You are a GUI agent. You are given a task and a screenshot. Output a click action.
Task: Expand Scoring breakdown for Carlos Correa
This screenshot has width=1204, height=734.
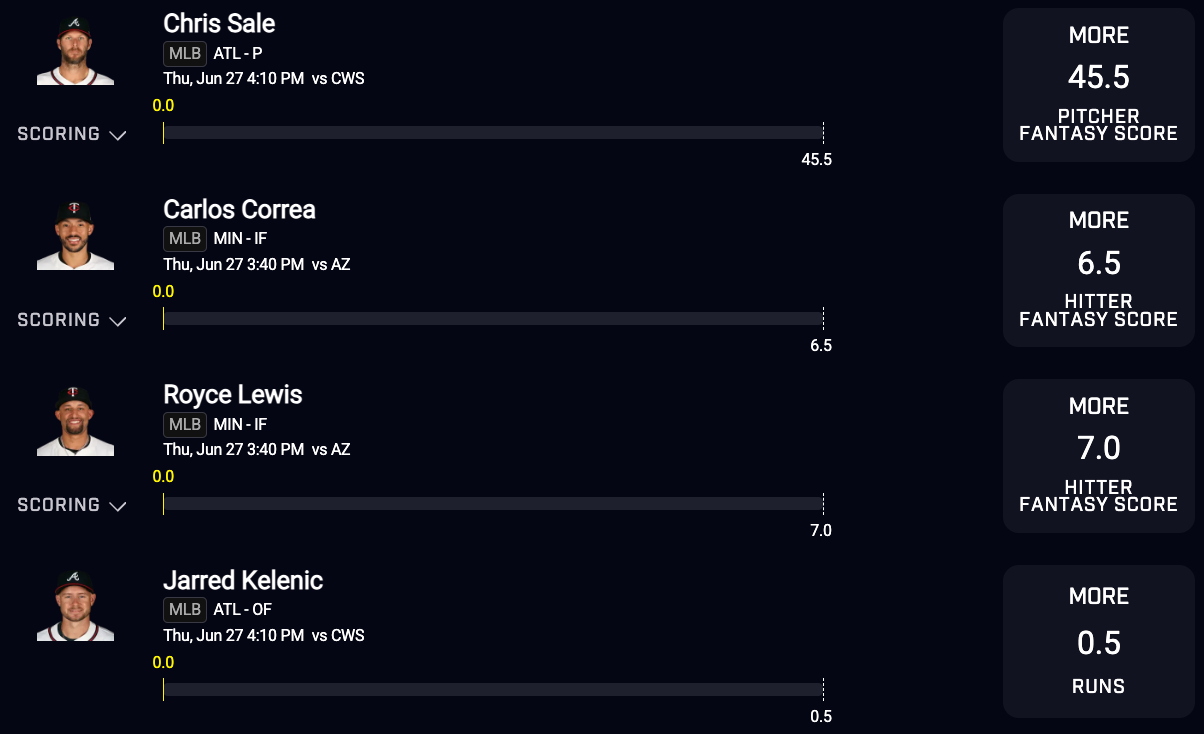[72, 320]
